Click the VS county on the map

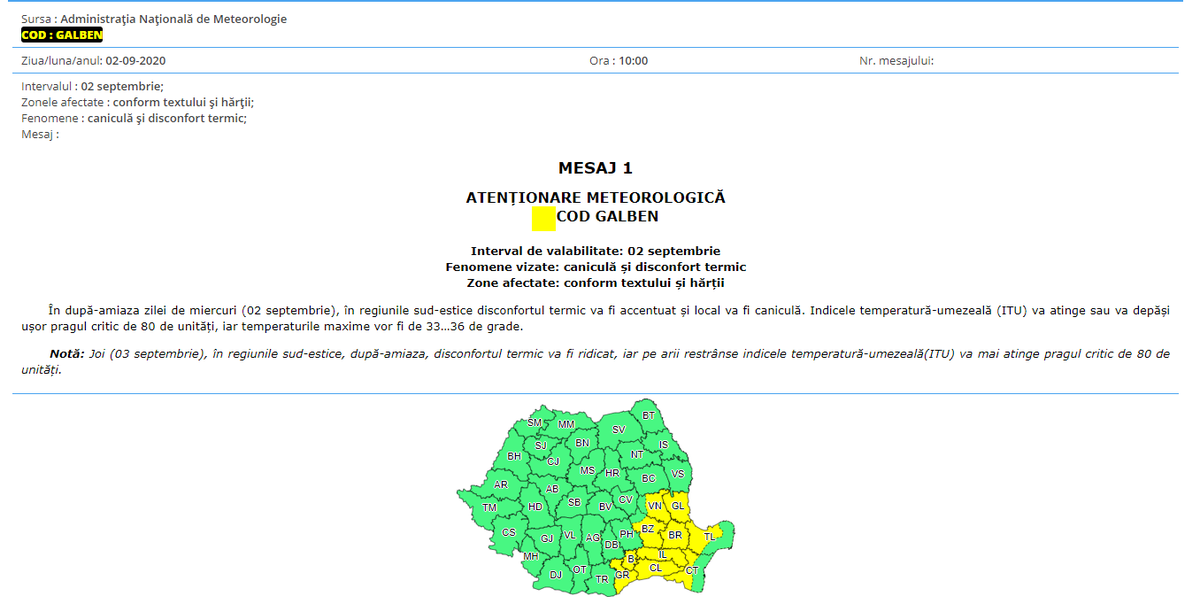678,474
